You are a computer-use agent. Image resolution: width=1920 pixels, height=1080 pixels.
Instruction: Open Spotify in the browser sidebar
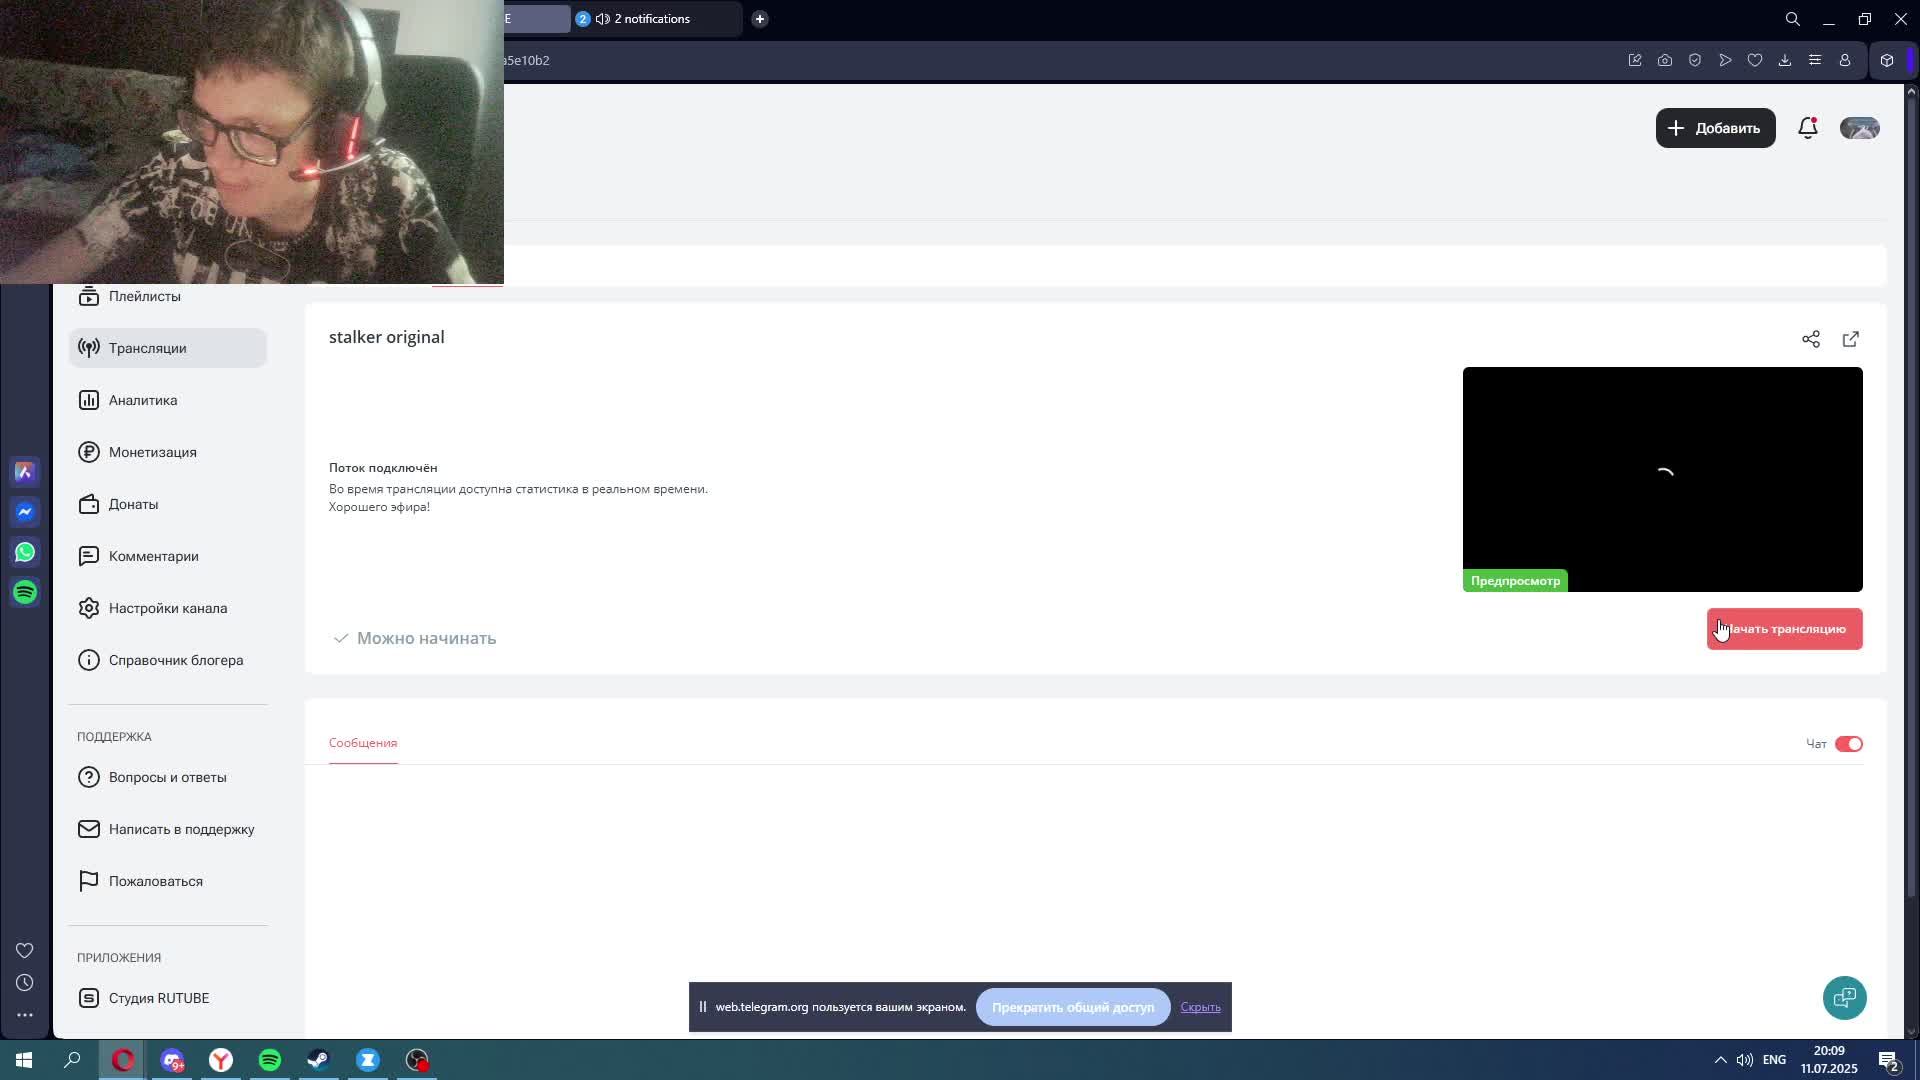point(25,592)
